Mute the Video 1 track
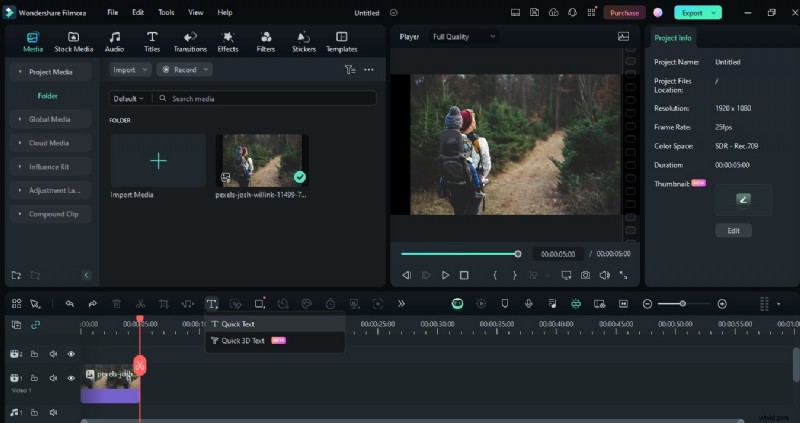 coord(53,379)
